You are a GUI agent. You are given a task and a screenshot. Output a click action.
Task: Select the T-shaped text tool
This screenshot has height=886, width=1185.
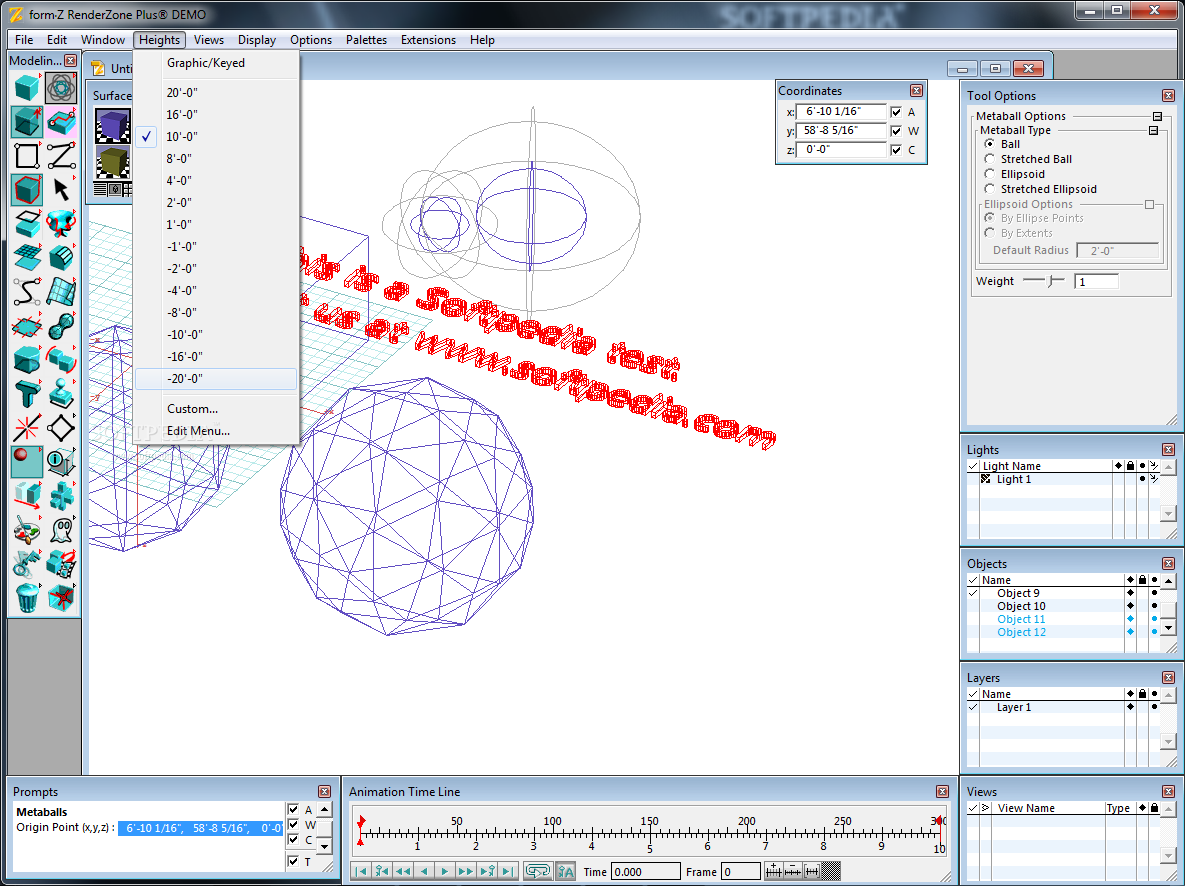pyautogui.click(x=27, y=394)
